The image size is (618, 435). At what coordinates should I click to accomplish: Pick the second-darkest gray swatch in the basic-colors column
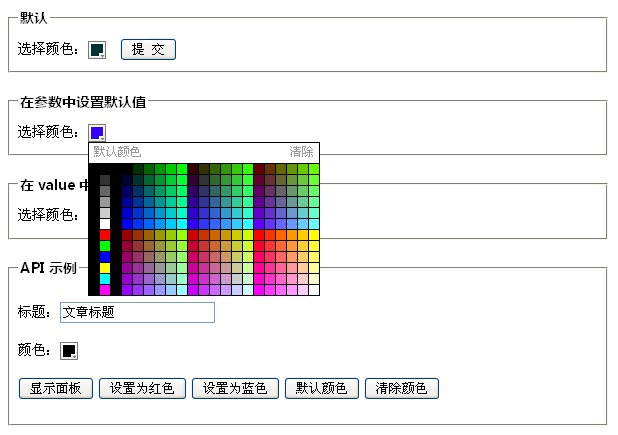105,191
